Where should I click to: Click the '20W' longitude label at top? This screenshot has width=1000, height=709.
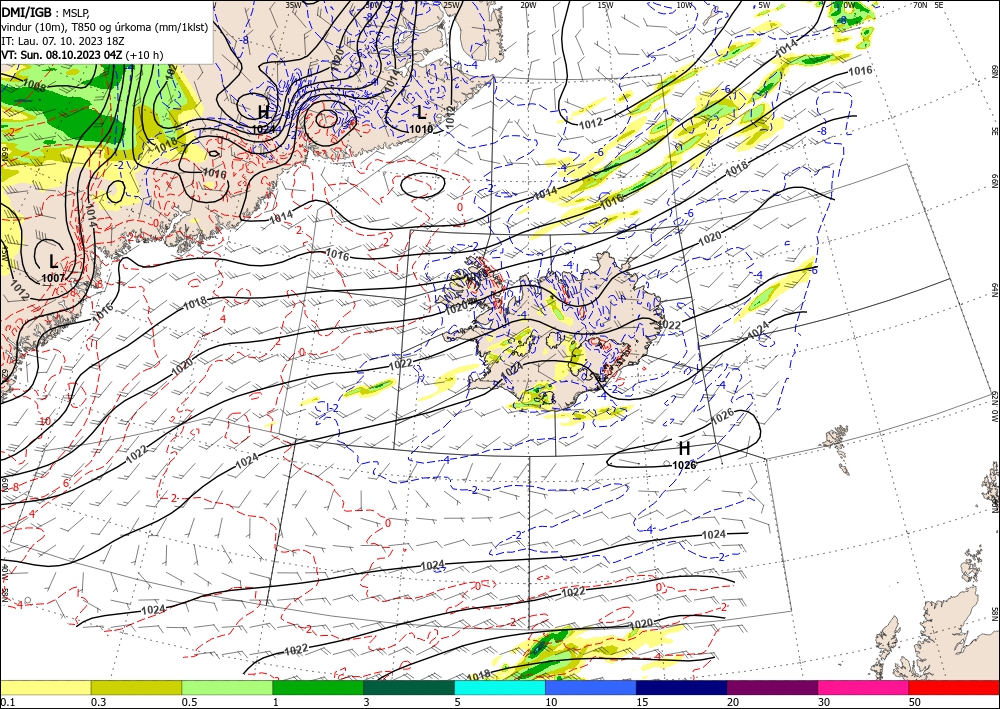coord(528,5)
